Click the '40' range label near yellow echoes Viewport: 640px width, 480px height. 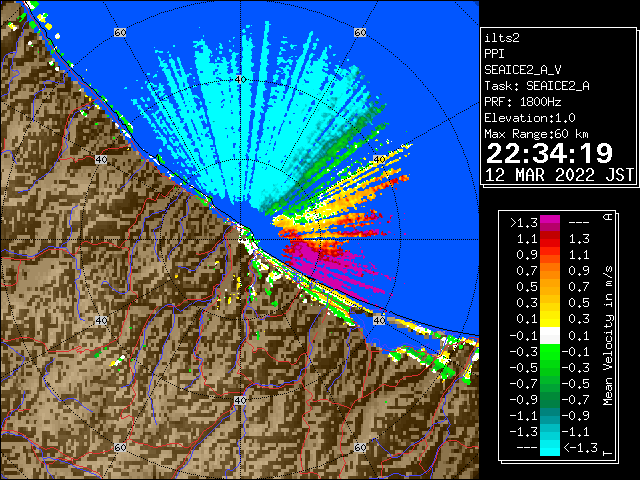(379, 160)
